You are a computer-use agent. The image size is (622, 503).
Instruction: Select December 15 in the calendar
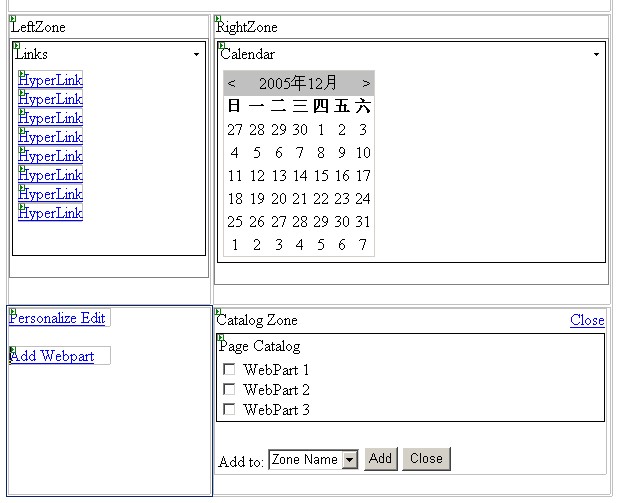321,176
